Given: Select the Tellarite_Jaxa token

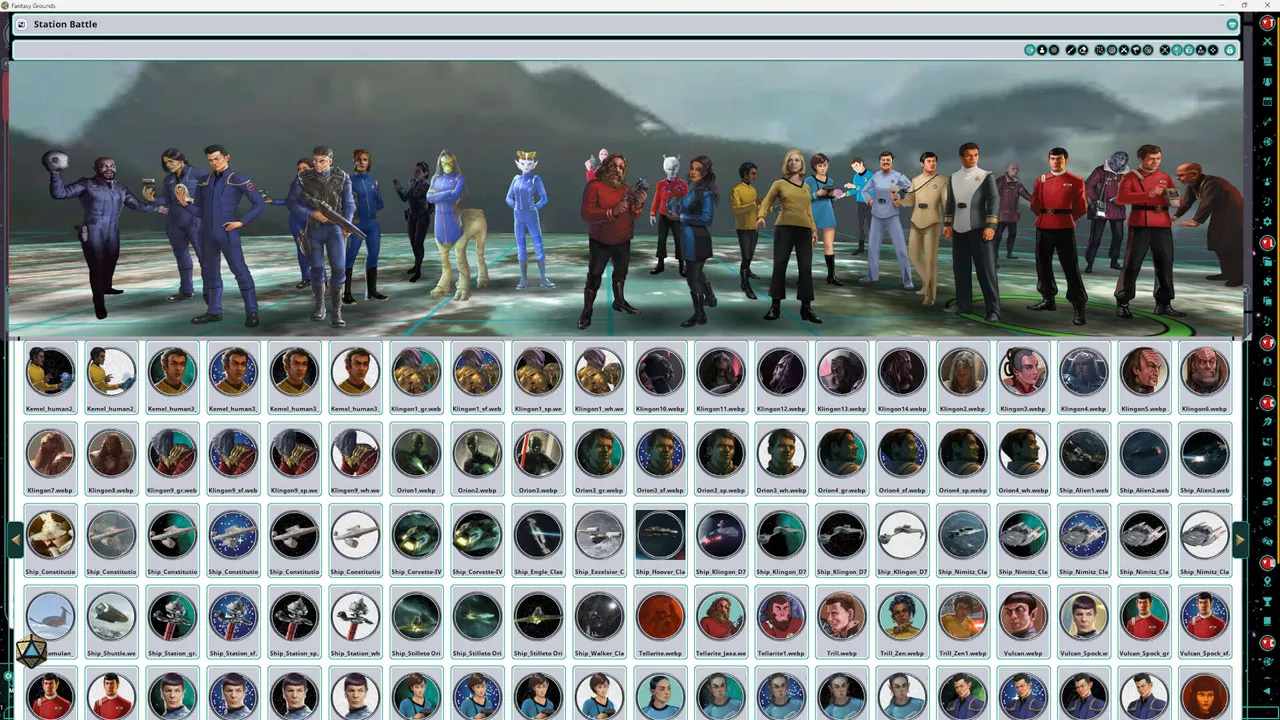Looking at the screenshot, I should 720,623.
